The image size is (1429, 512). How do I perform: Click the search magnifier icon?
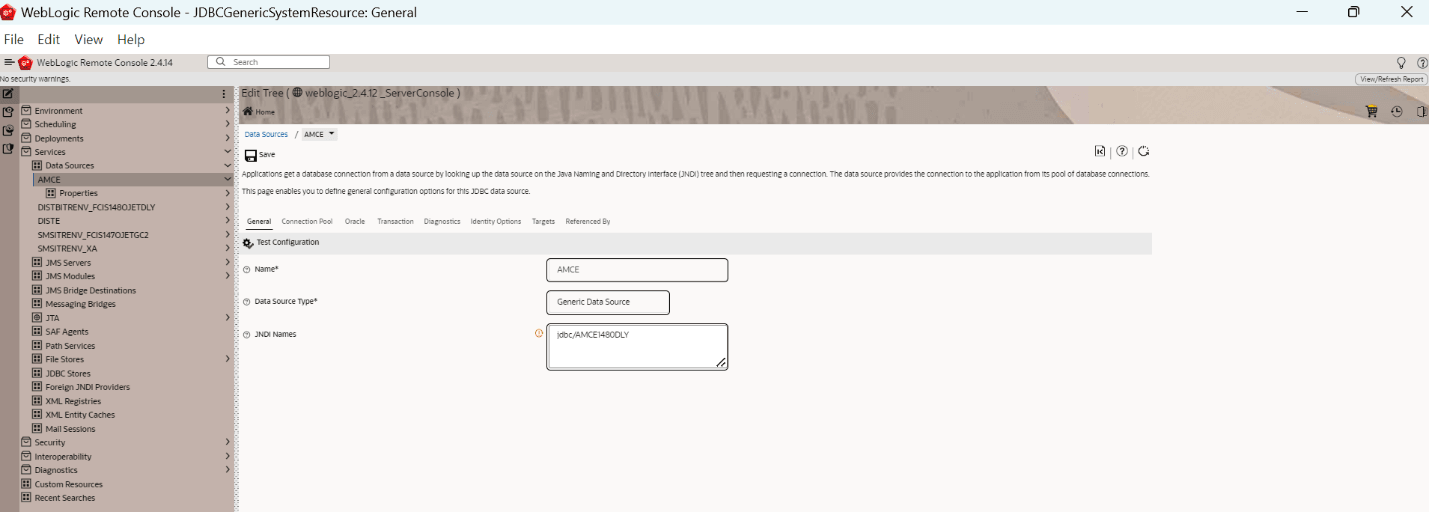pos(222,62)
